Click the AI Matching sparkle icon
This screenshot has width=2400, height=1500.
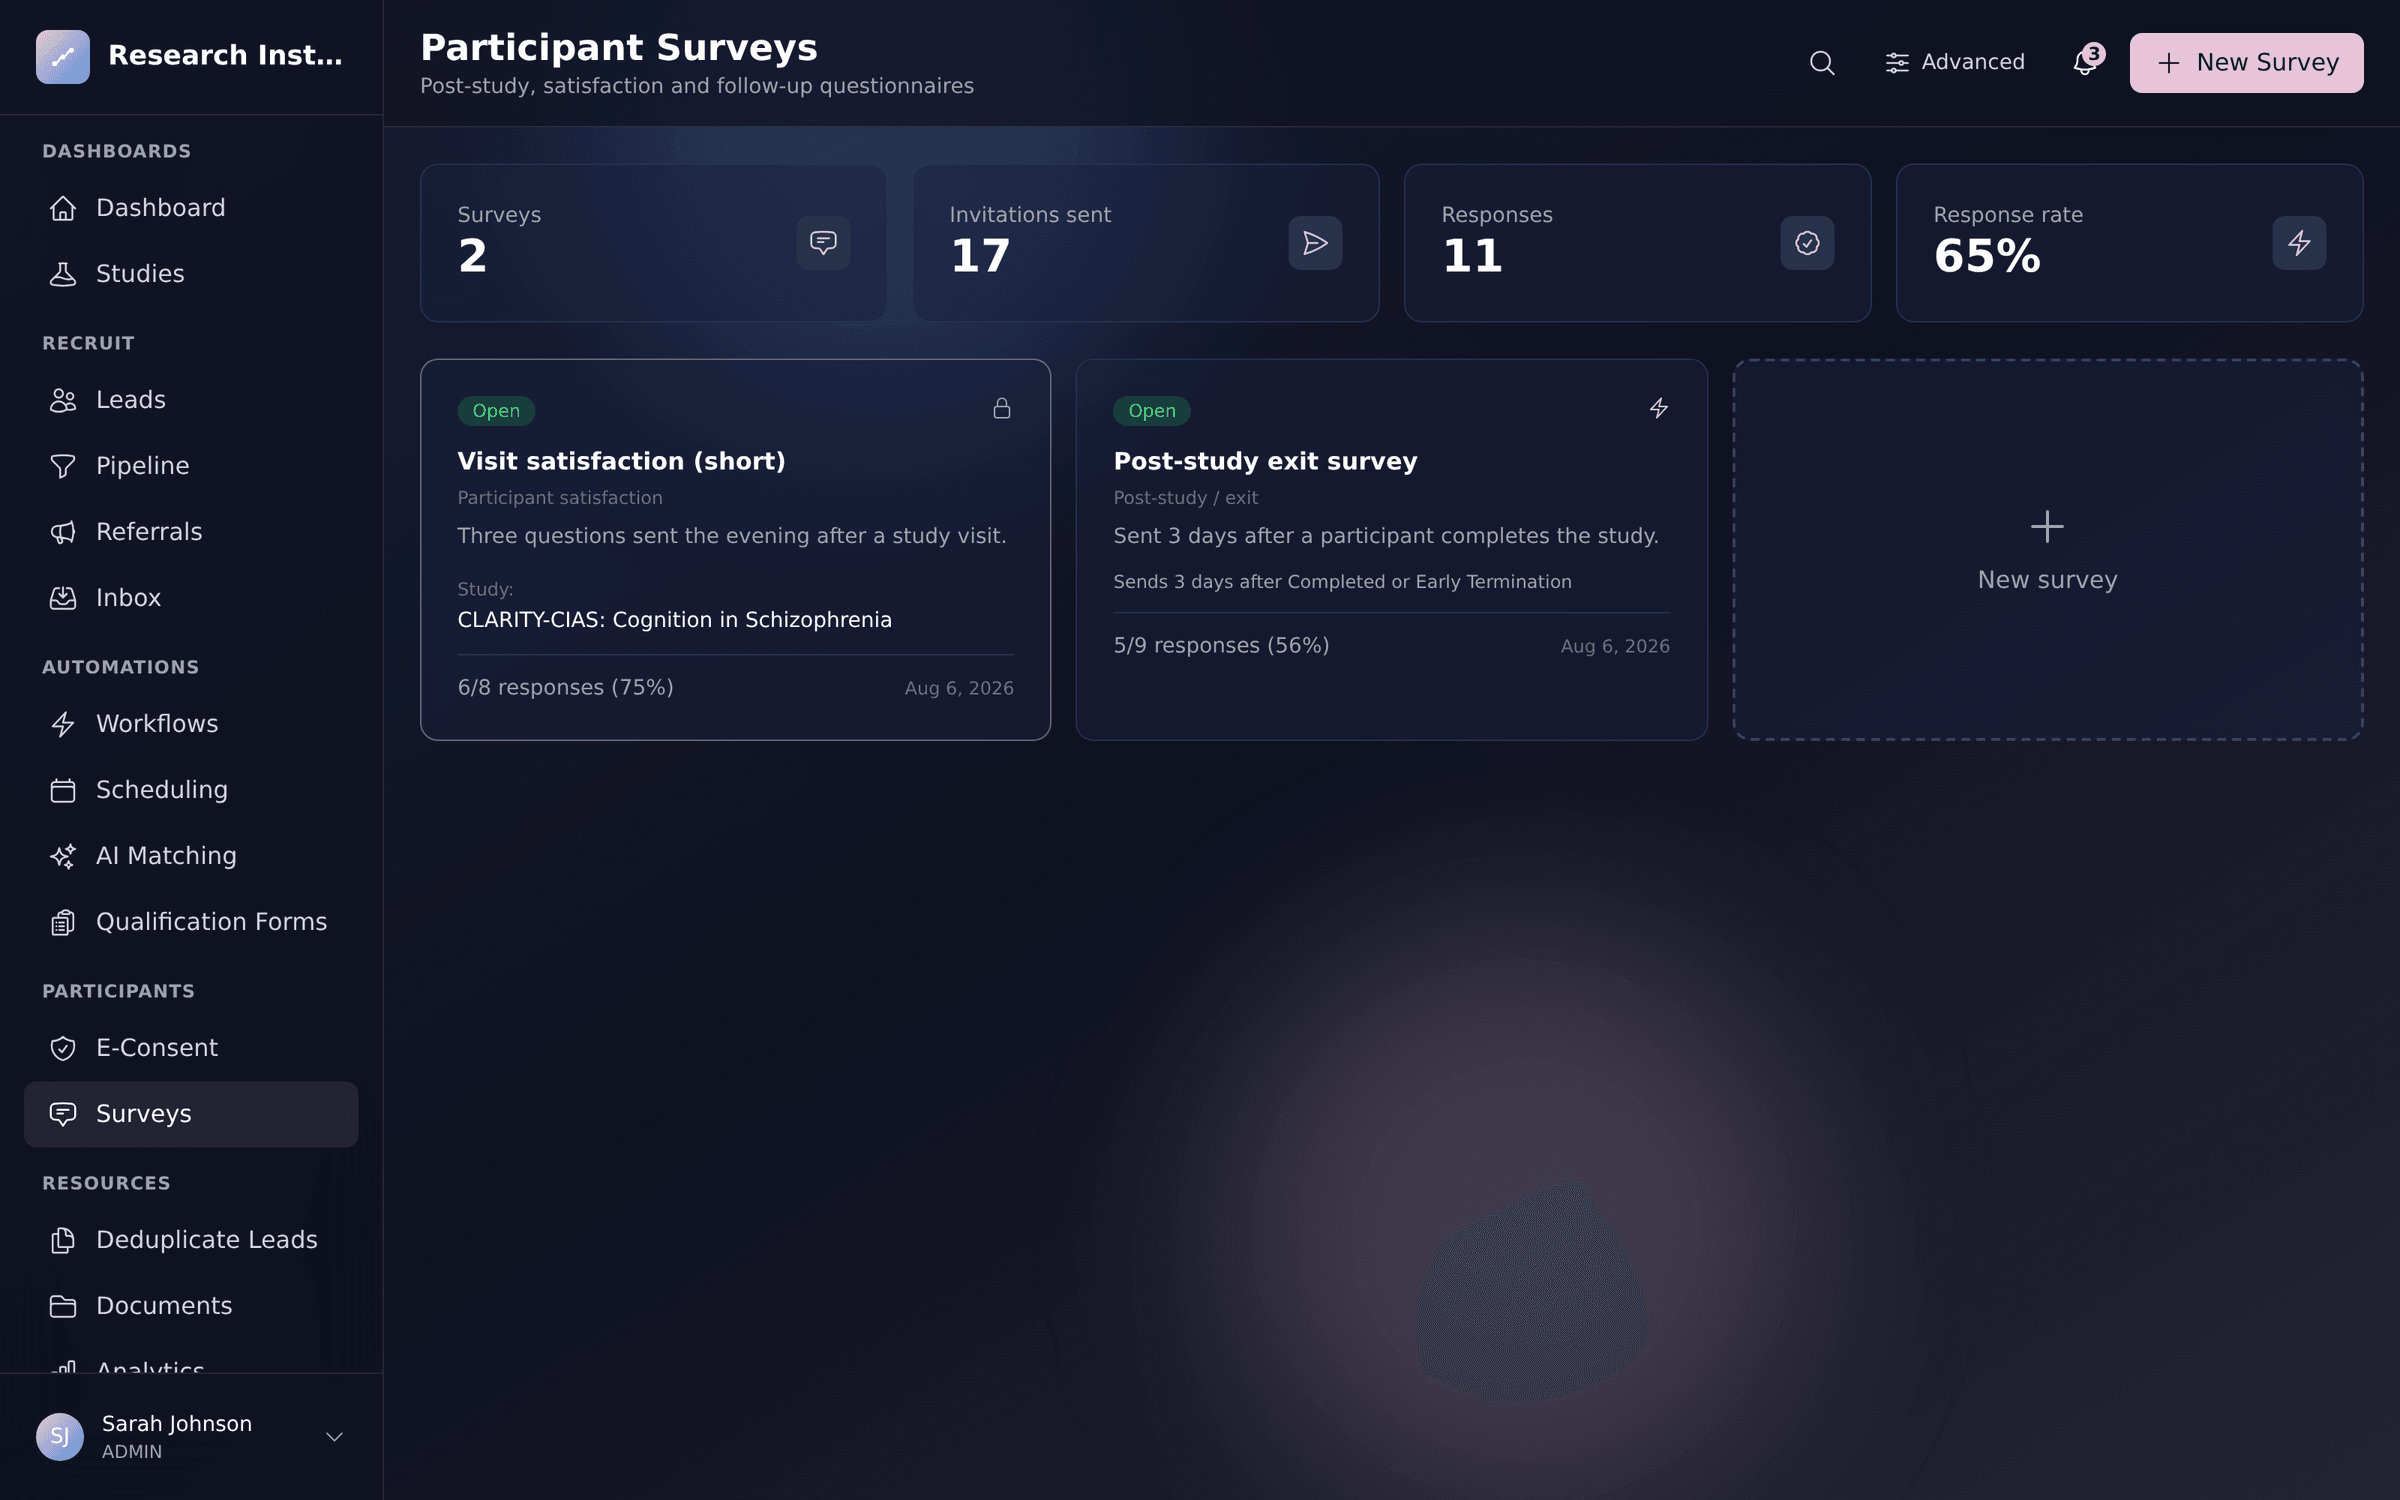(x=63, y=856)
